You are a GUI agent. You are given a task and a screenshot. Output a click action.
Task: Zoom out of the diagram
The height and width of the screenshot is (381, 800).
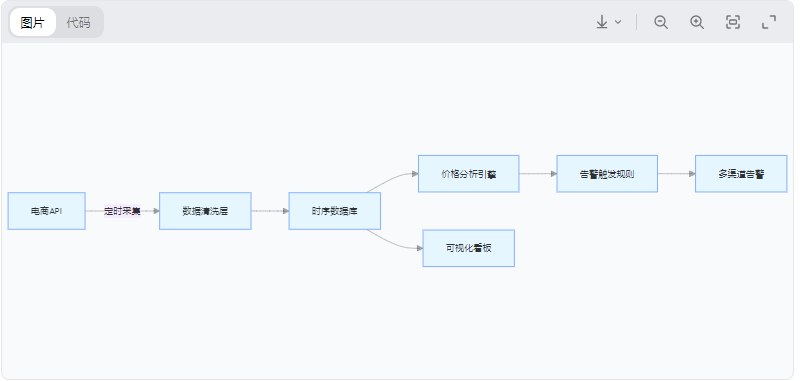tap(661, 22)
